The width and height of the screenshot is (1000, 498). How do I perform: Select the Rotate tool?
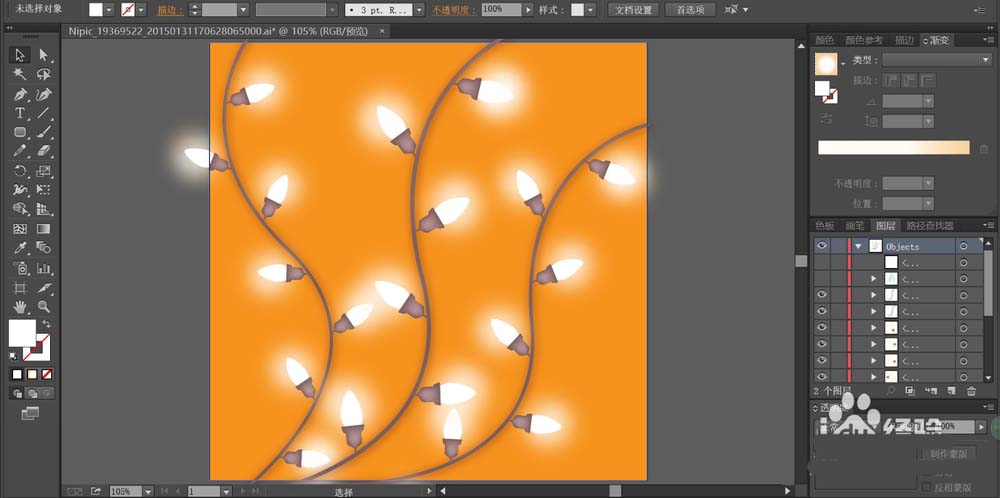point(20,171)
